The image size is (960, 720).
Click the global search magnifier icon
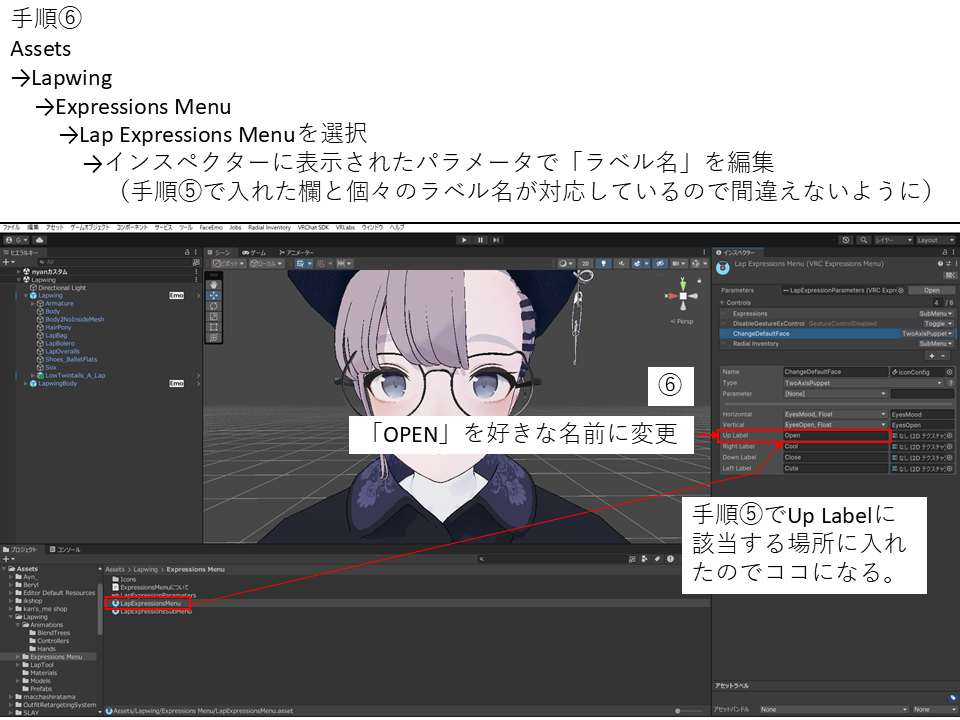pyautogui.click(x=861, y=240)
